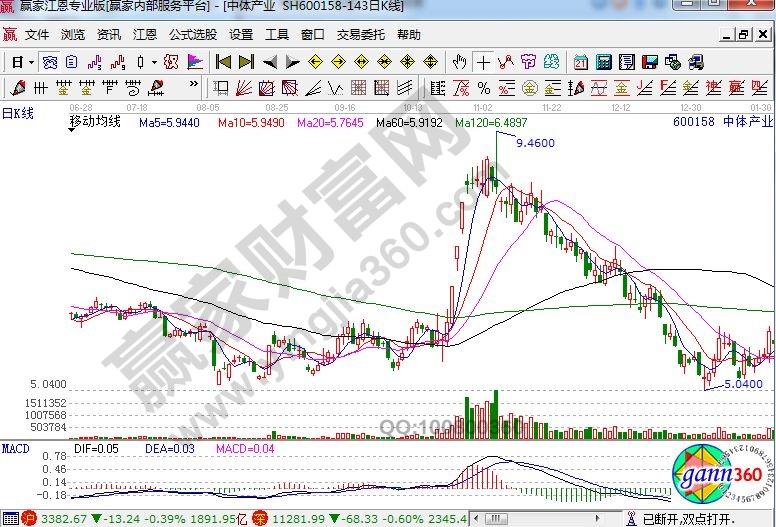Open the 公式选股 menu
Viewport: 776px width, 527px height.
pos(192,34)
